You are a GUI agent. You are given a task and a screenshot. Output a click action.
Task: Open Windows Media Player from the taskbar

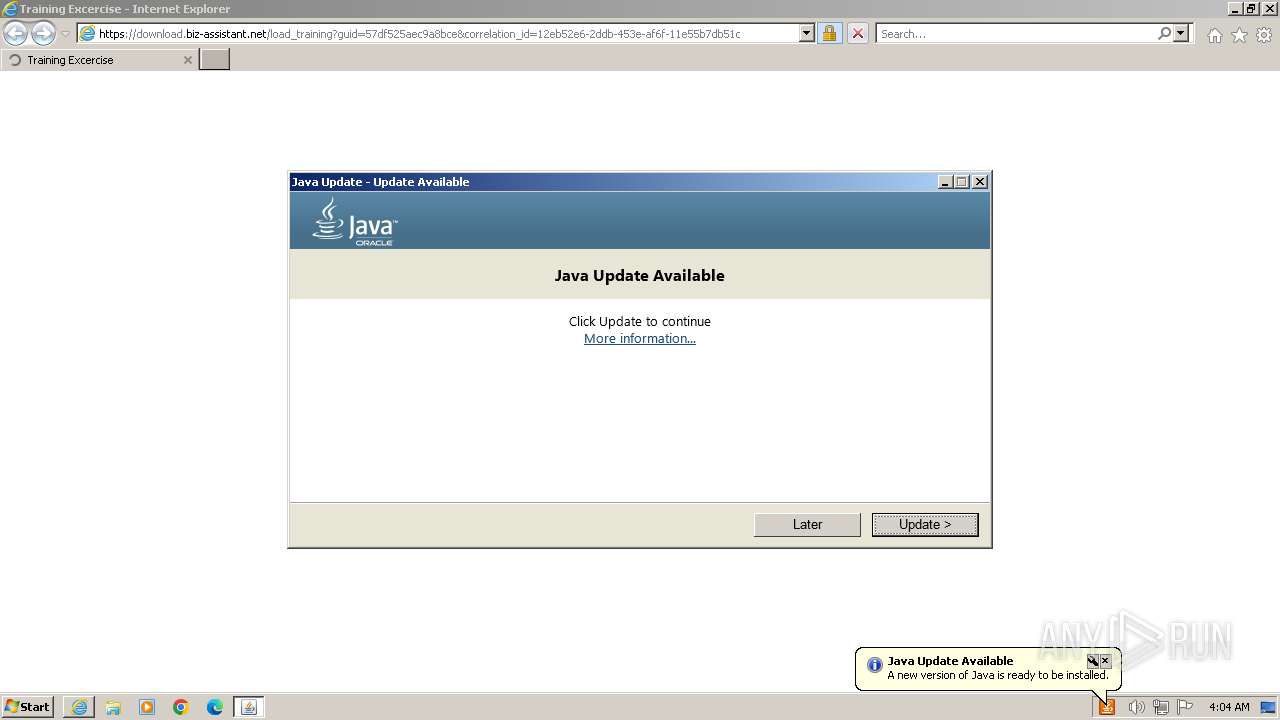click(x=147, y=707)
